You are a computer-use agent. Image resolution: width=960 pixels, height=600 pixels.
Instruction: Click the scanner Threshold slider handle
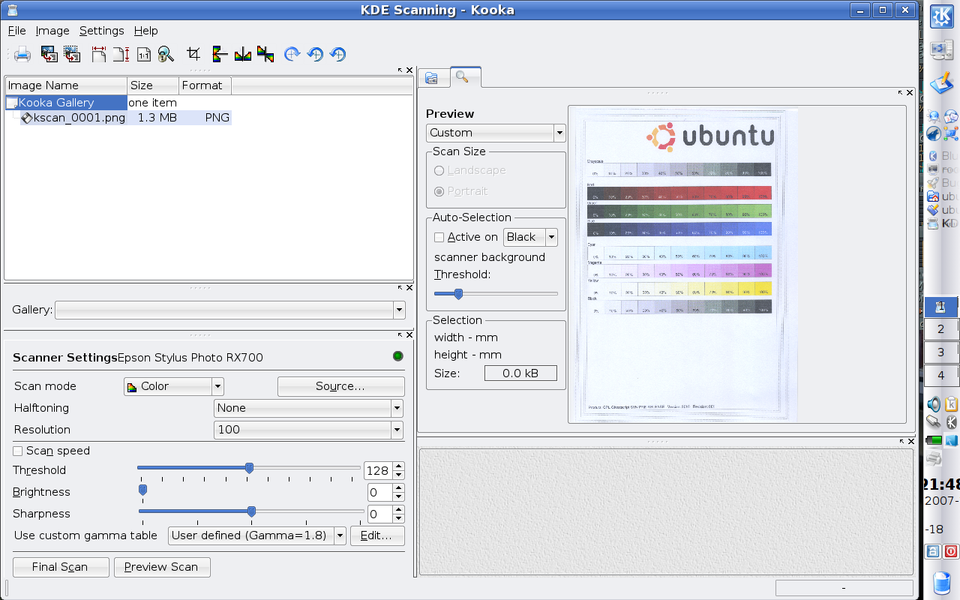point(249,468)
